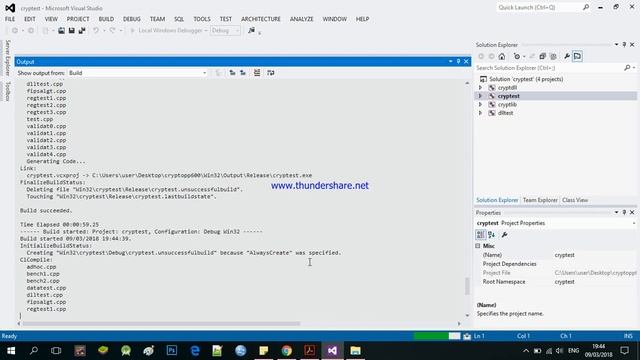Image resolution: width=640 pixels, height=360 pixels.
Task: Click the Open File toolbar icon
Action: coord(61,31)
